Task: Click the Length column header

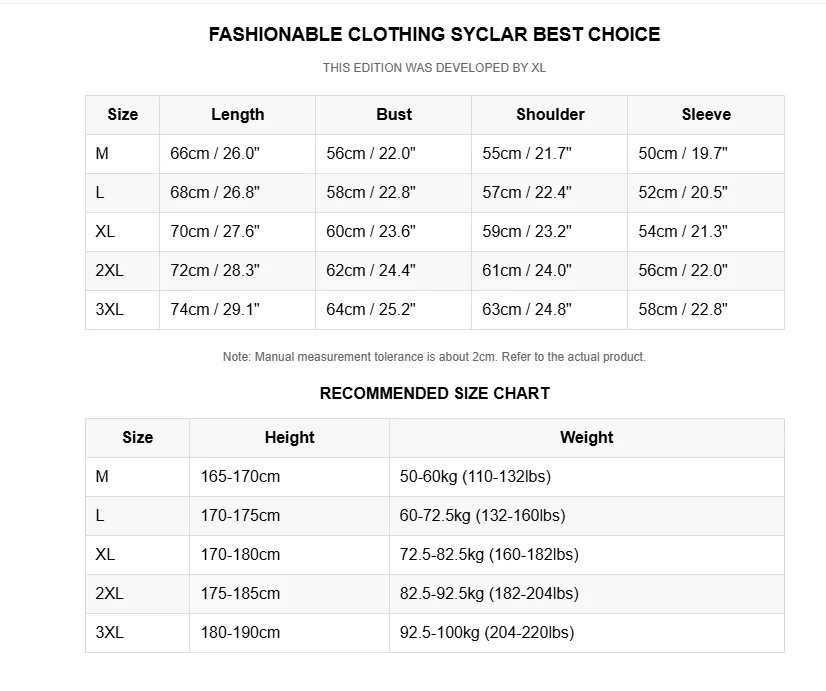Action: (x=237, y=115)
